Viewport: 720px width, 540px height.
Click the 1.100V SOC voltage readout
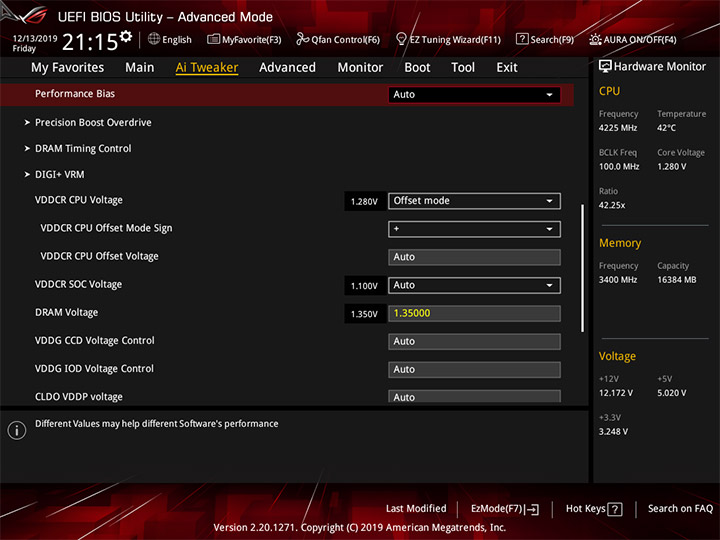tap(365, 286)
